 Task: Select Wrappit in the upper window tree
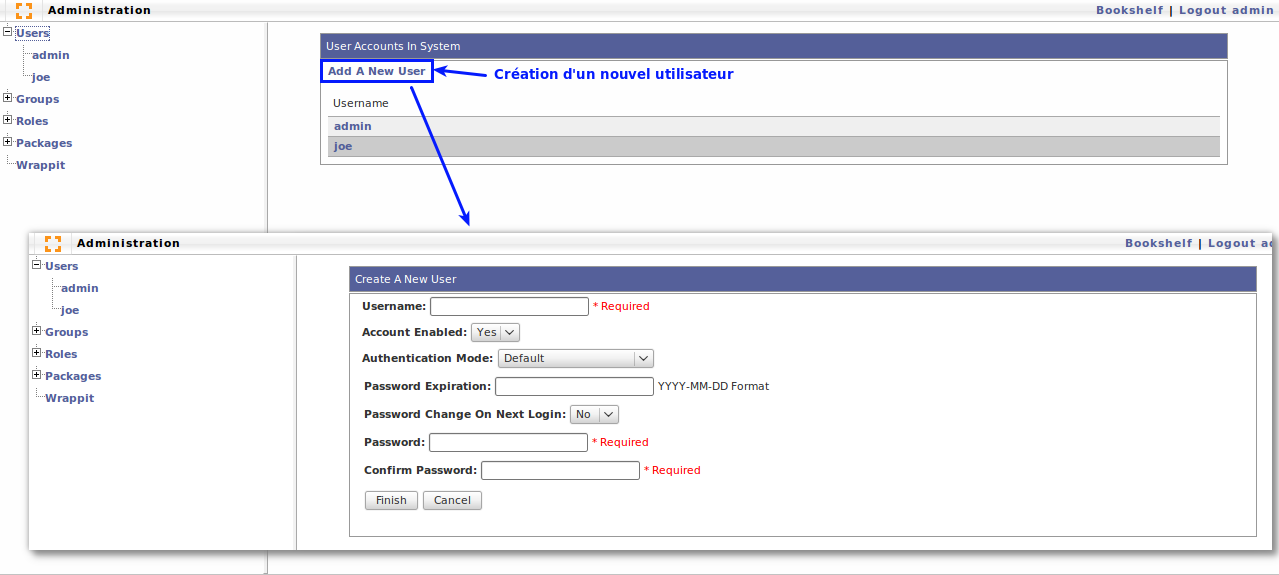[x=41, y=165]
